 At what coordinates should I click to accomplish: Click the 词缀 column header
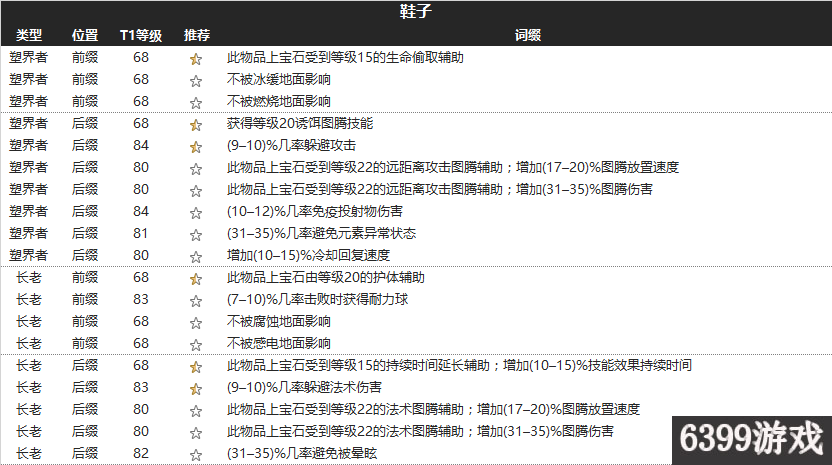pos(527,35)
